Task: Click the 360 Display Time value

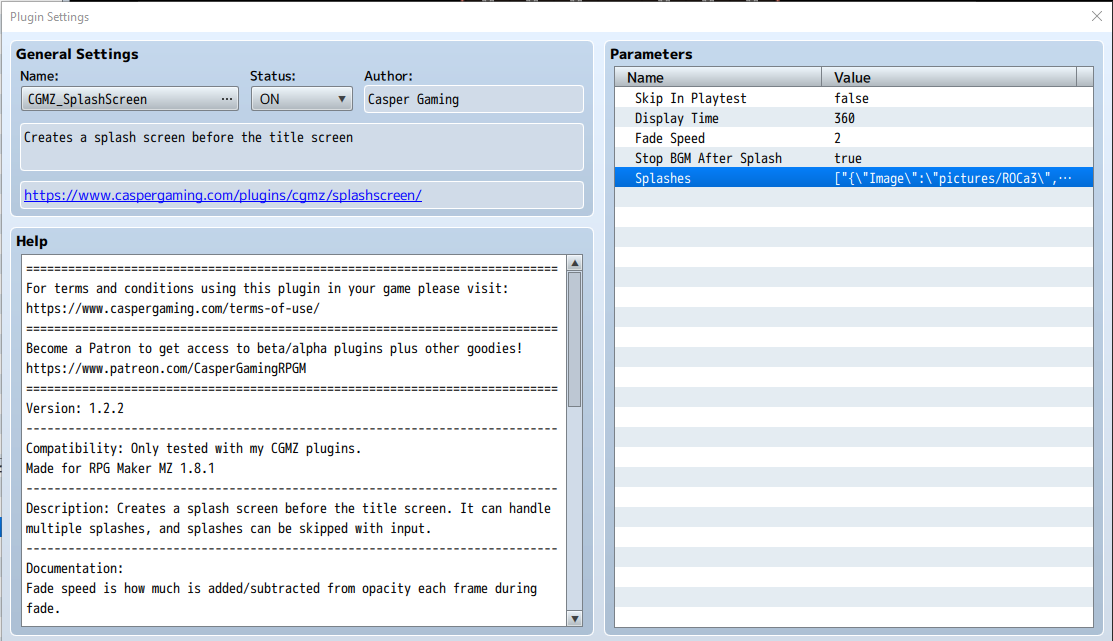Action: point(844,118)
